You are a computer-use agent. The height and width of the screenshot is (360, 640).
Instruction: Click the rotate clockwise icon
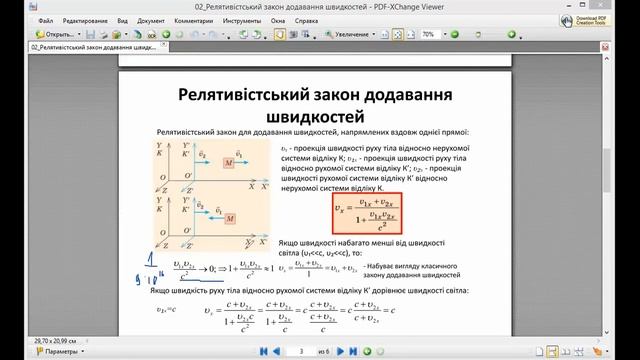[257, 35]
